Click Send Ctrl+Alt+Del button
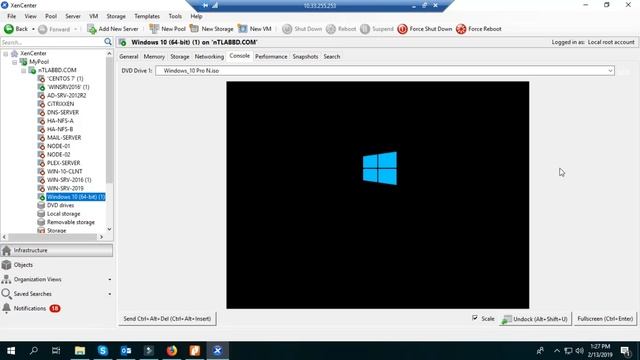Screen dimensions: 640x360 point(167,319)
